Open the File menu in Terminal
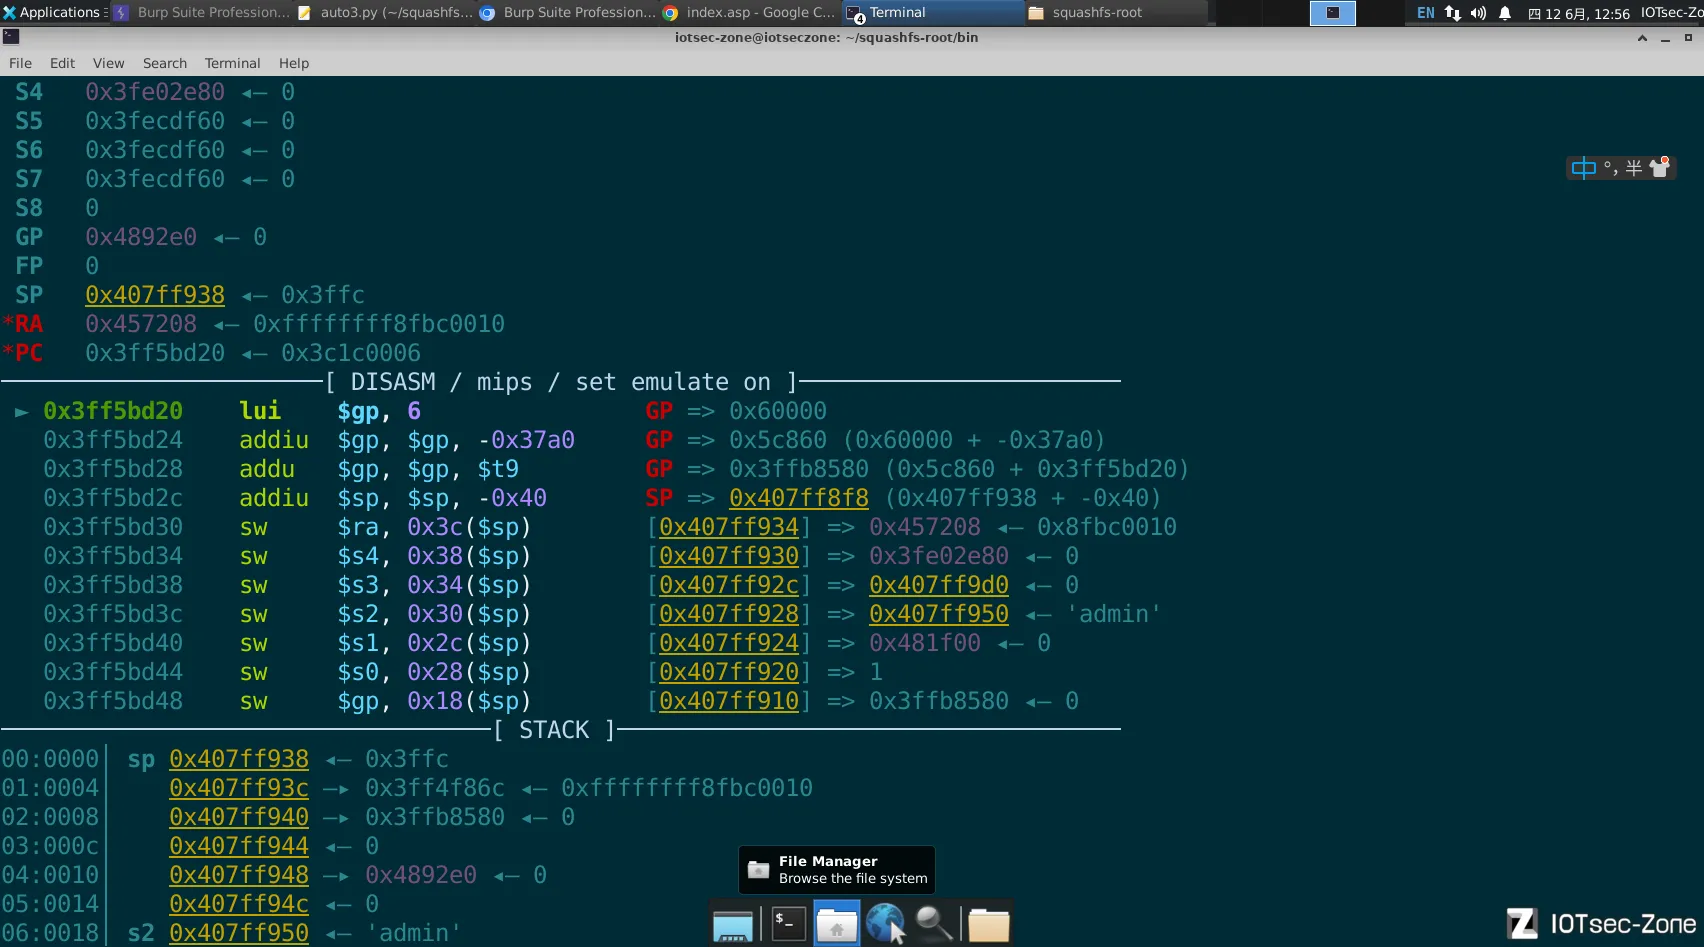This screenshot has height=947, width=1704. pos(20,63)
